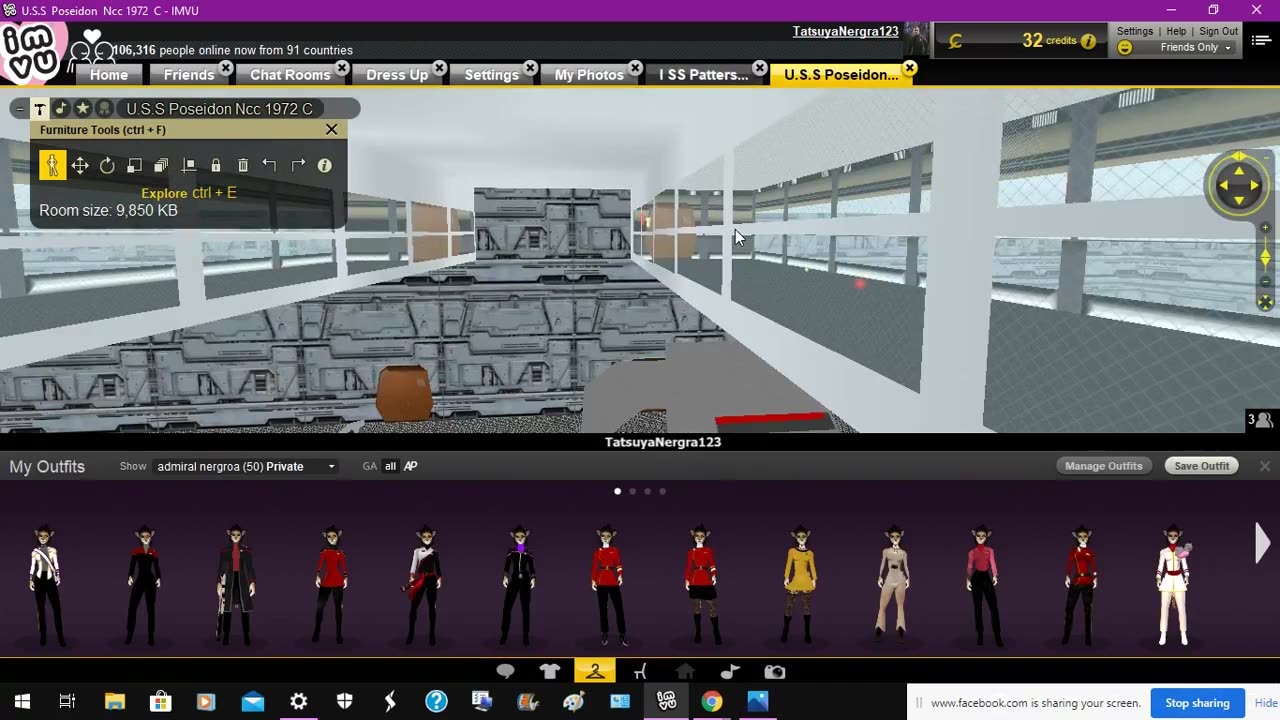Select the Rotate furniture tool
Image resolution: width=1280 pixels, height=720 pixels.
107,165
